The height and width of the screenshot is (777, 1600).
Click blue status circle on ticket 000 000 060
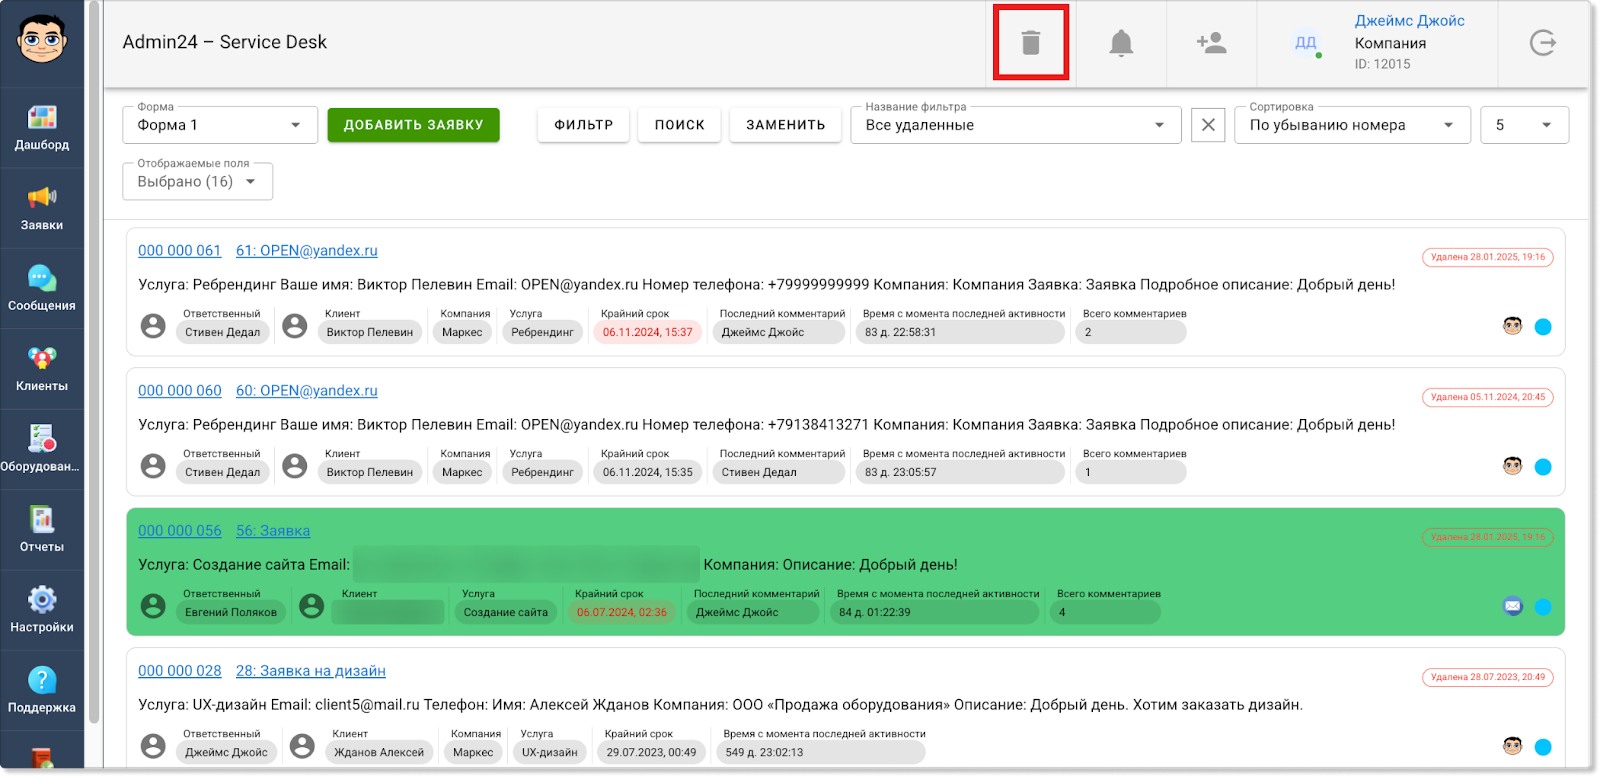tap(1543, 467)
